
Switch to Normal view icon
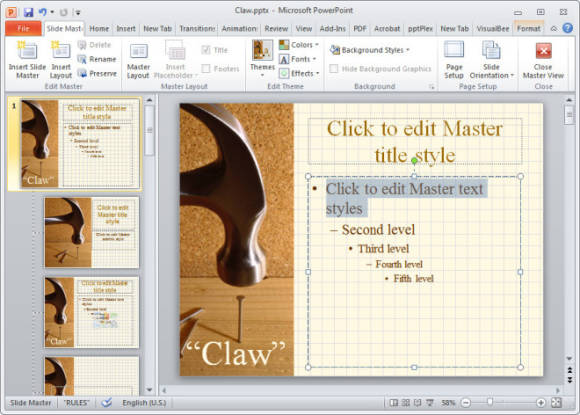click(394, 402)
